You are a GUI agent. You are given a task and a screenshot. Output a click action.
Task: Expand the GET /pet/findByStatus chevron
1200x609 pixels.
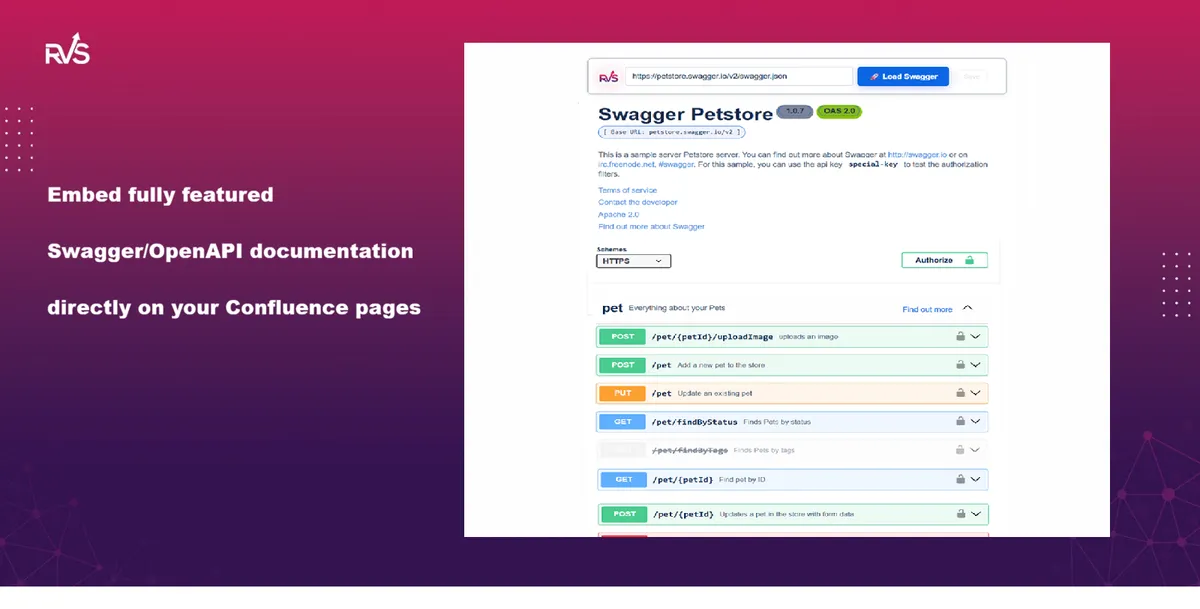coord(976,422)
